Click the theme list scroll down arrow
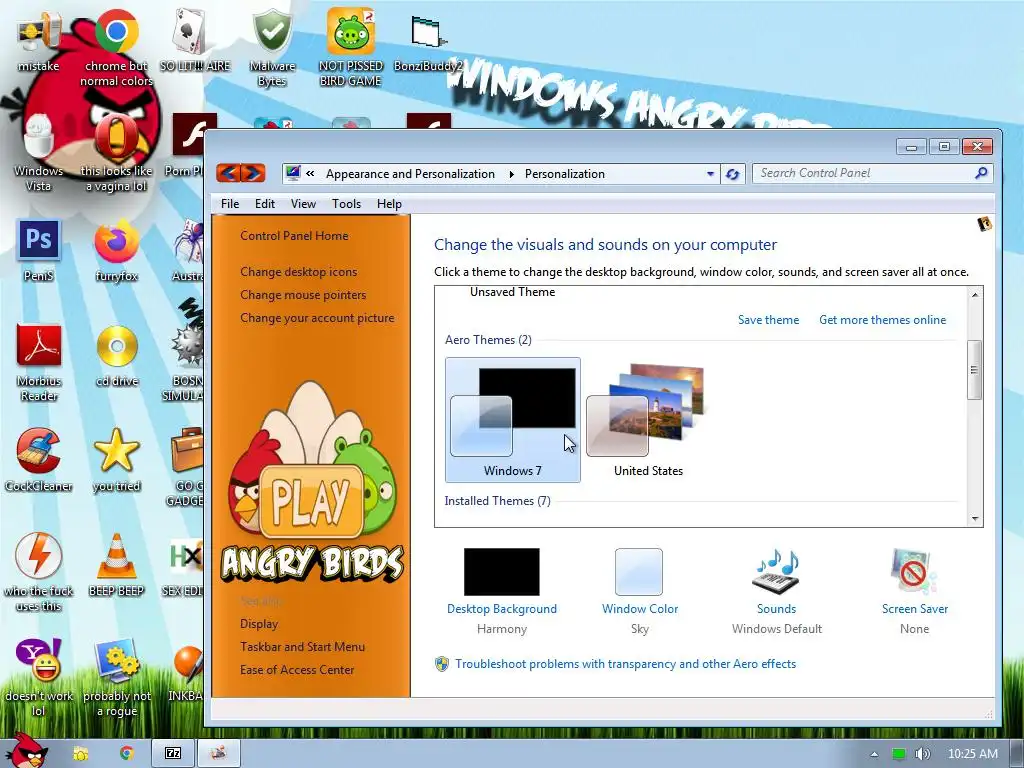The height and width of the screenshot is (768, 1024). (x=975, y=519)
